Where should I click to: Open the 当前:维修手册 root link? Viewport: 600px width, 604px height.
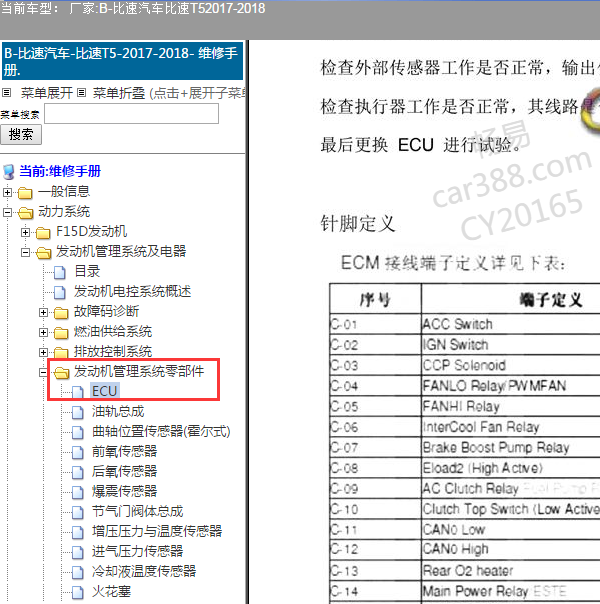(x=60, y=171)
